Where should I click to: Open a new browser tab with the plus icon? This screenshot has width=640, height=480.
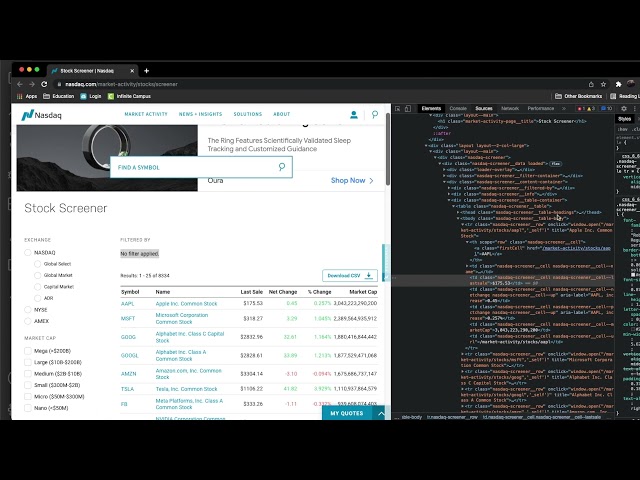147,71
